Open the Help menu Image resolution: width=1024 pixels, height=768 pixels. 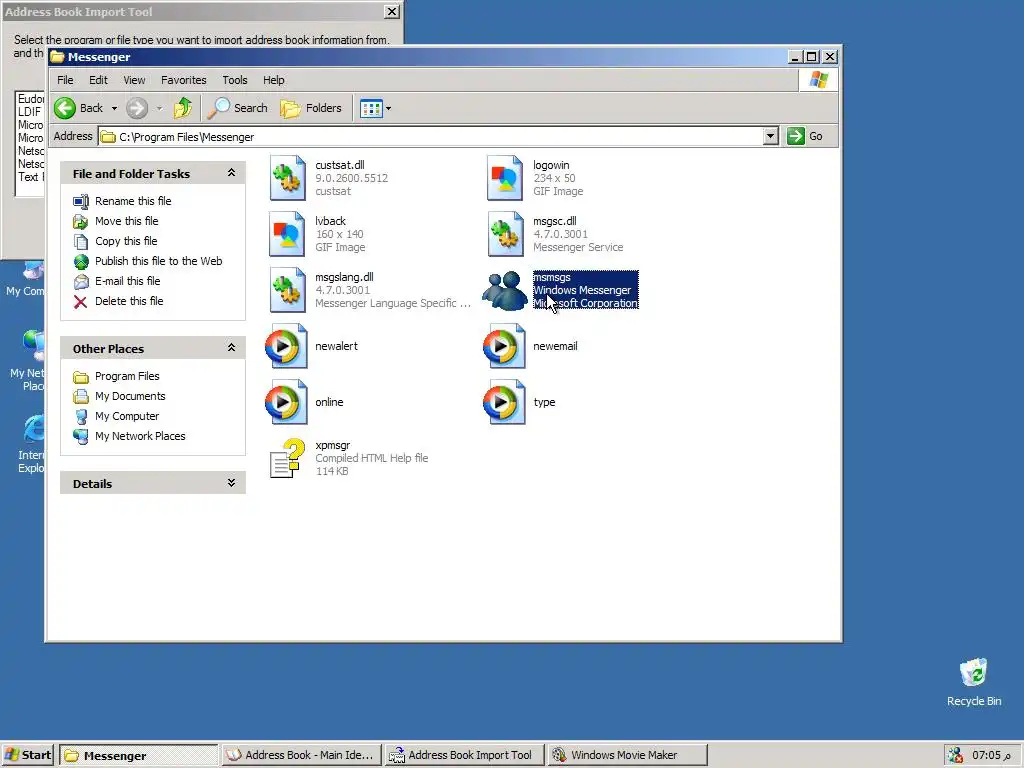[274, 80]
